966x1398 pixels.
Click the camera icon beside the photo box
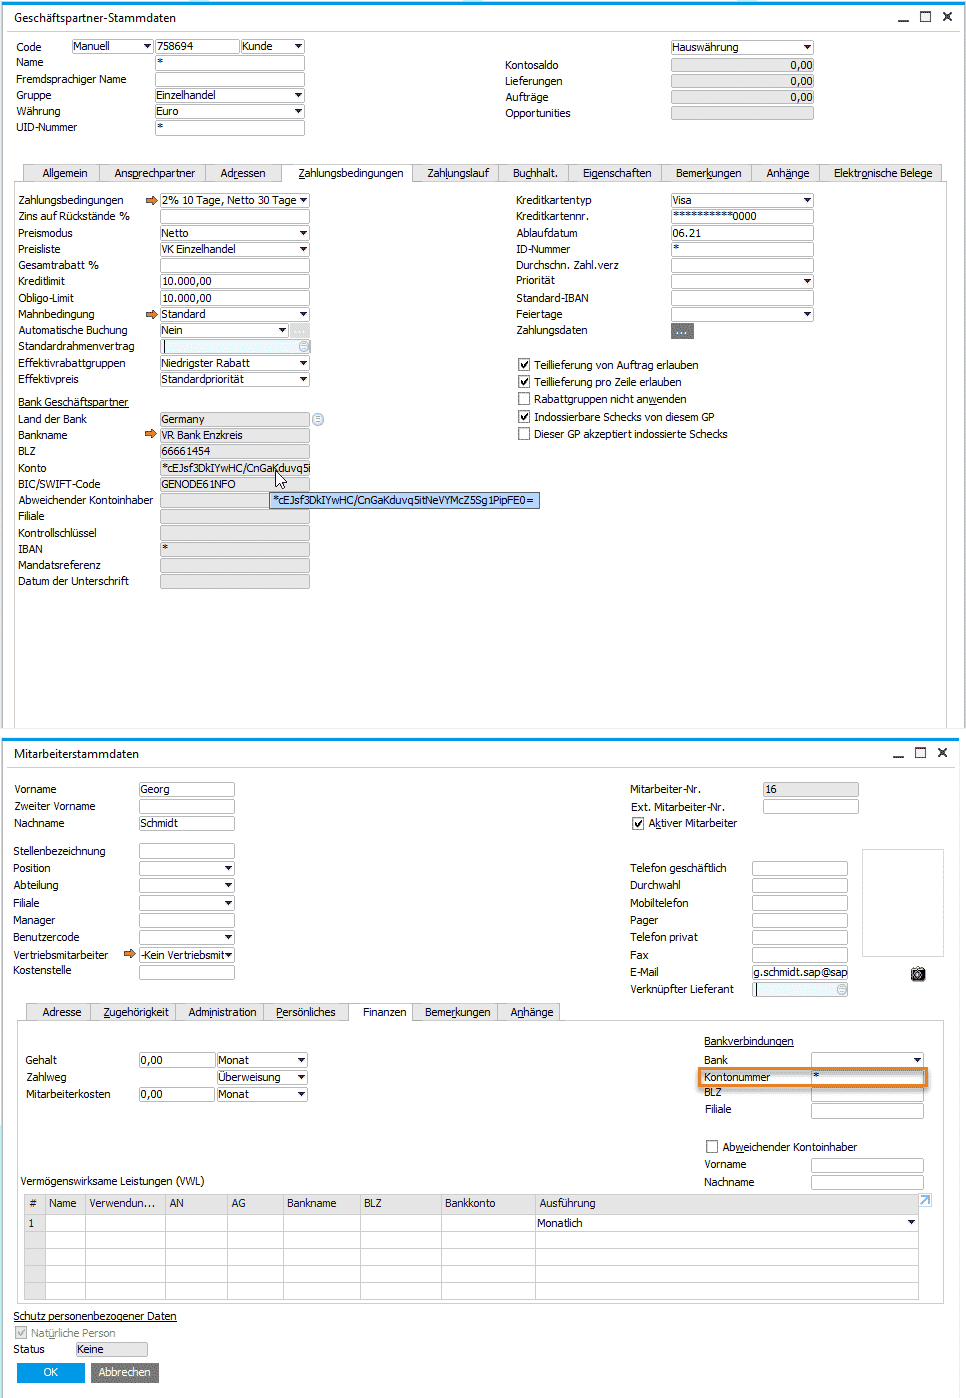(918, 974)
